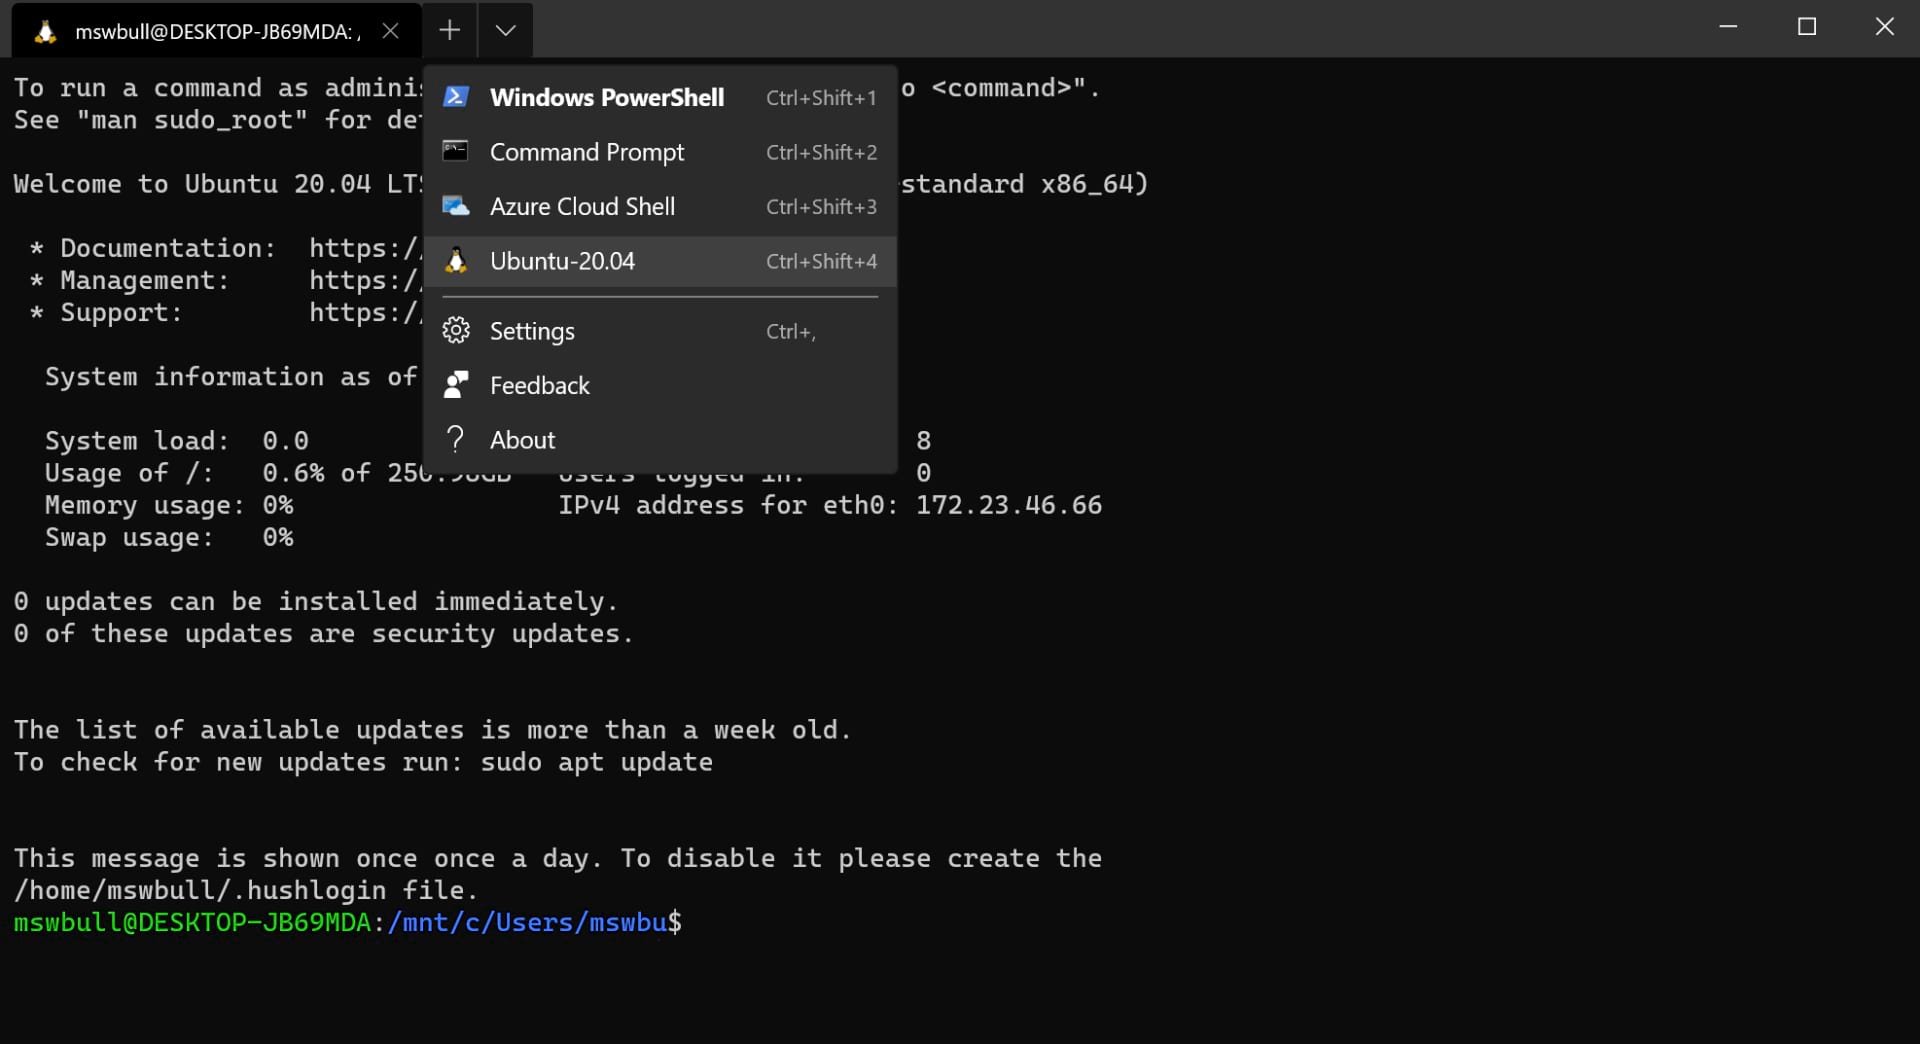Click the IP address 172.23.46.66
Viewport: 1920px width, 1044px height.
click(1009, 505)
